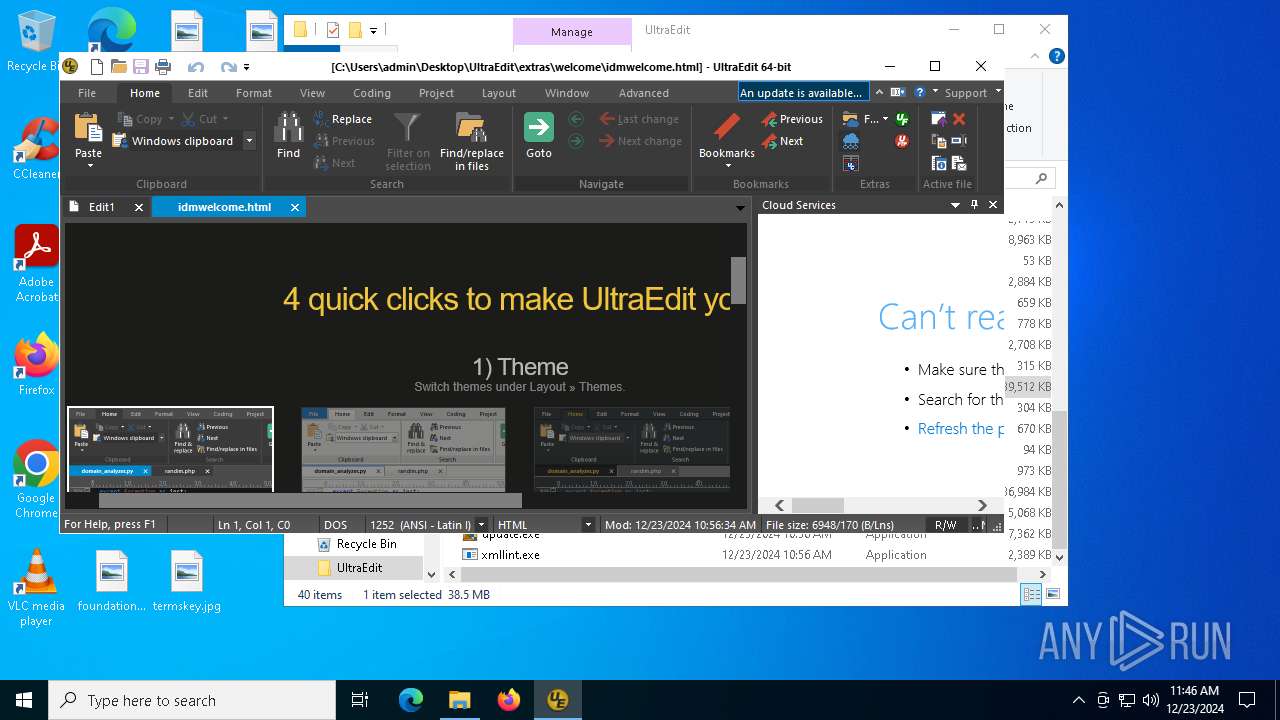Image resolution: width=1280 pixels, height=720 pixels.
Task: Expand the Bookmarks dropdown arrow
Action: [727, 166]
